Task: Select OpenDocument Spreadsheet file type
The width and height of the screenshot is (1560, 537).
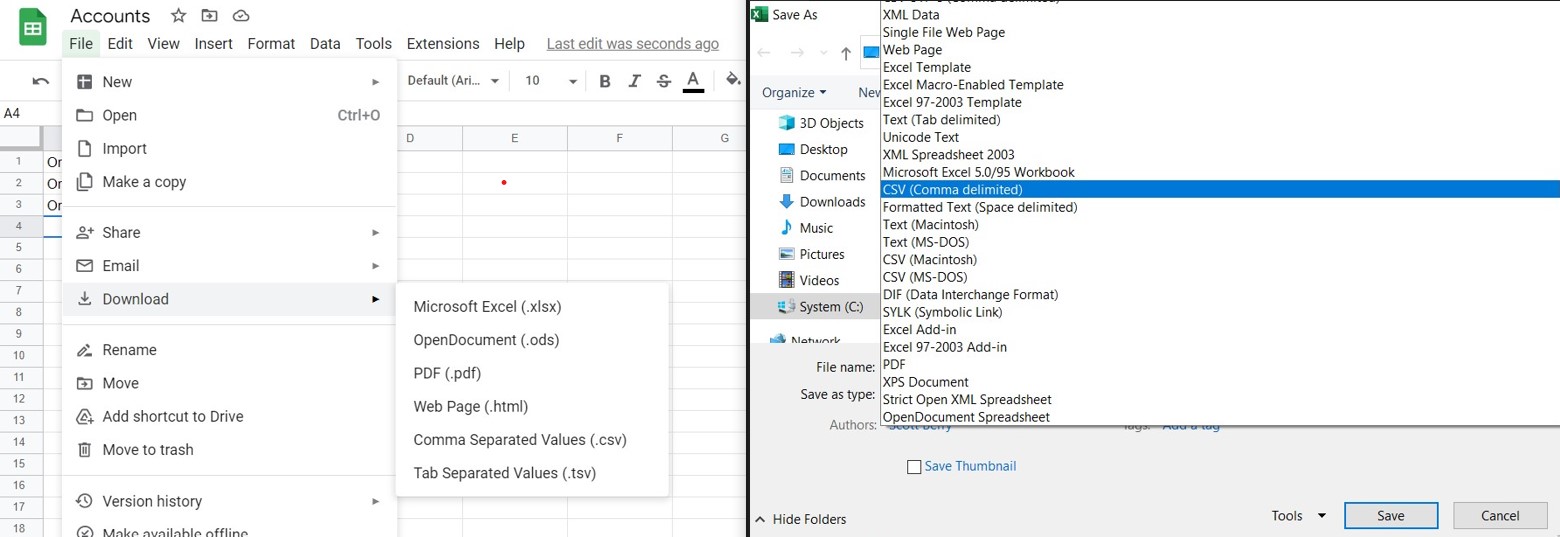Action: (1219, 417)
